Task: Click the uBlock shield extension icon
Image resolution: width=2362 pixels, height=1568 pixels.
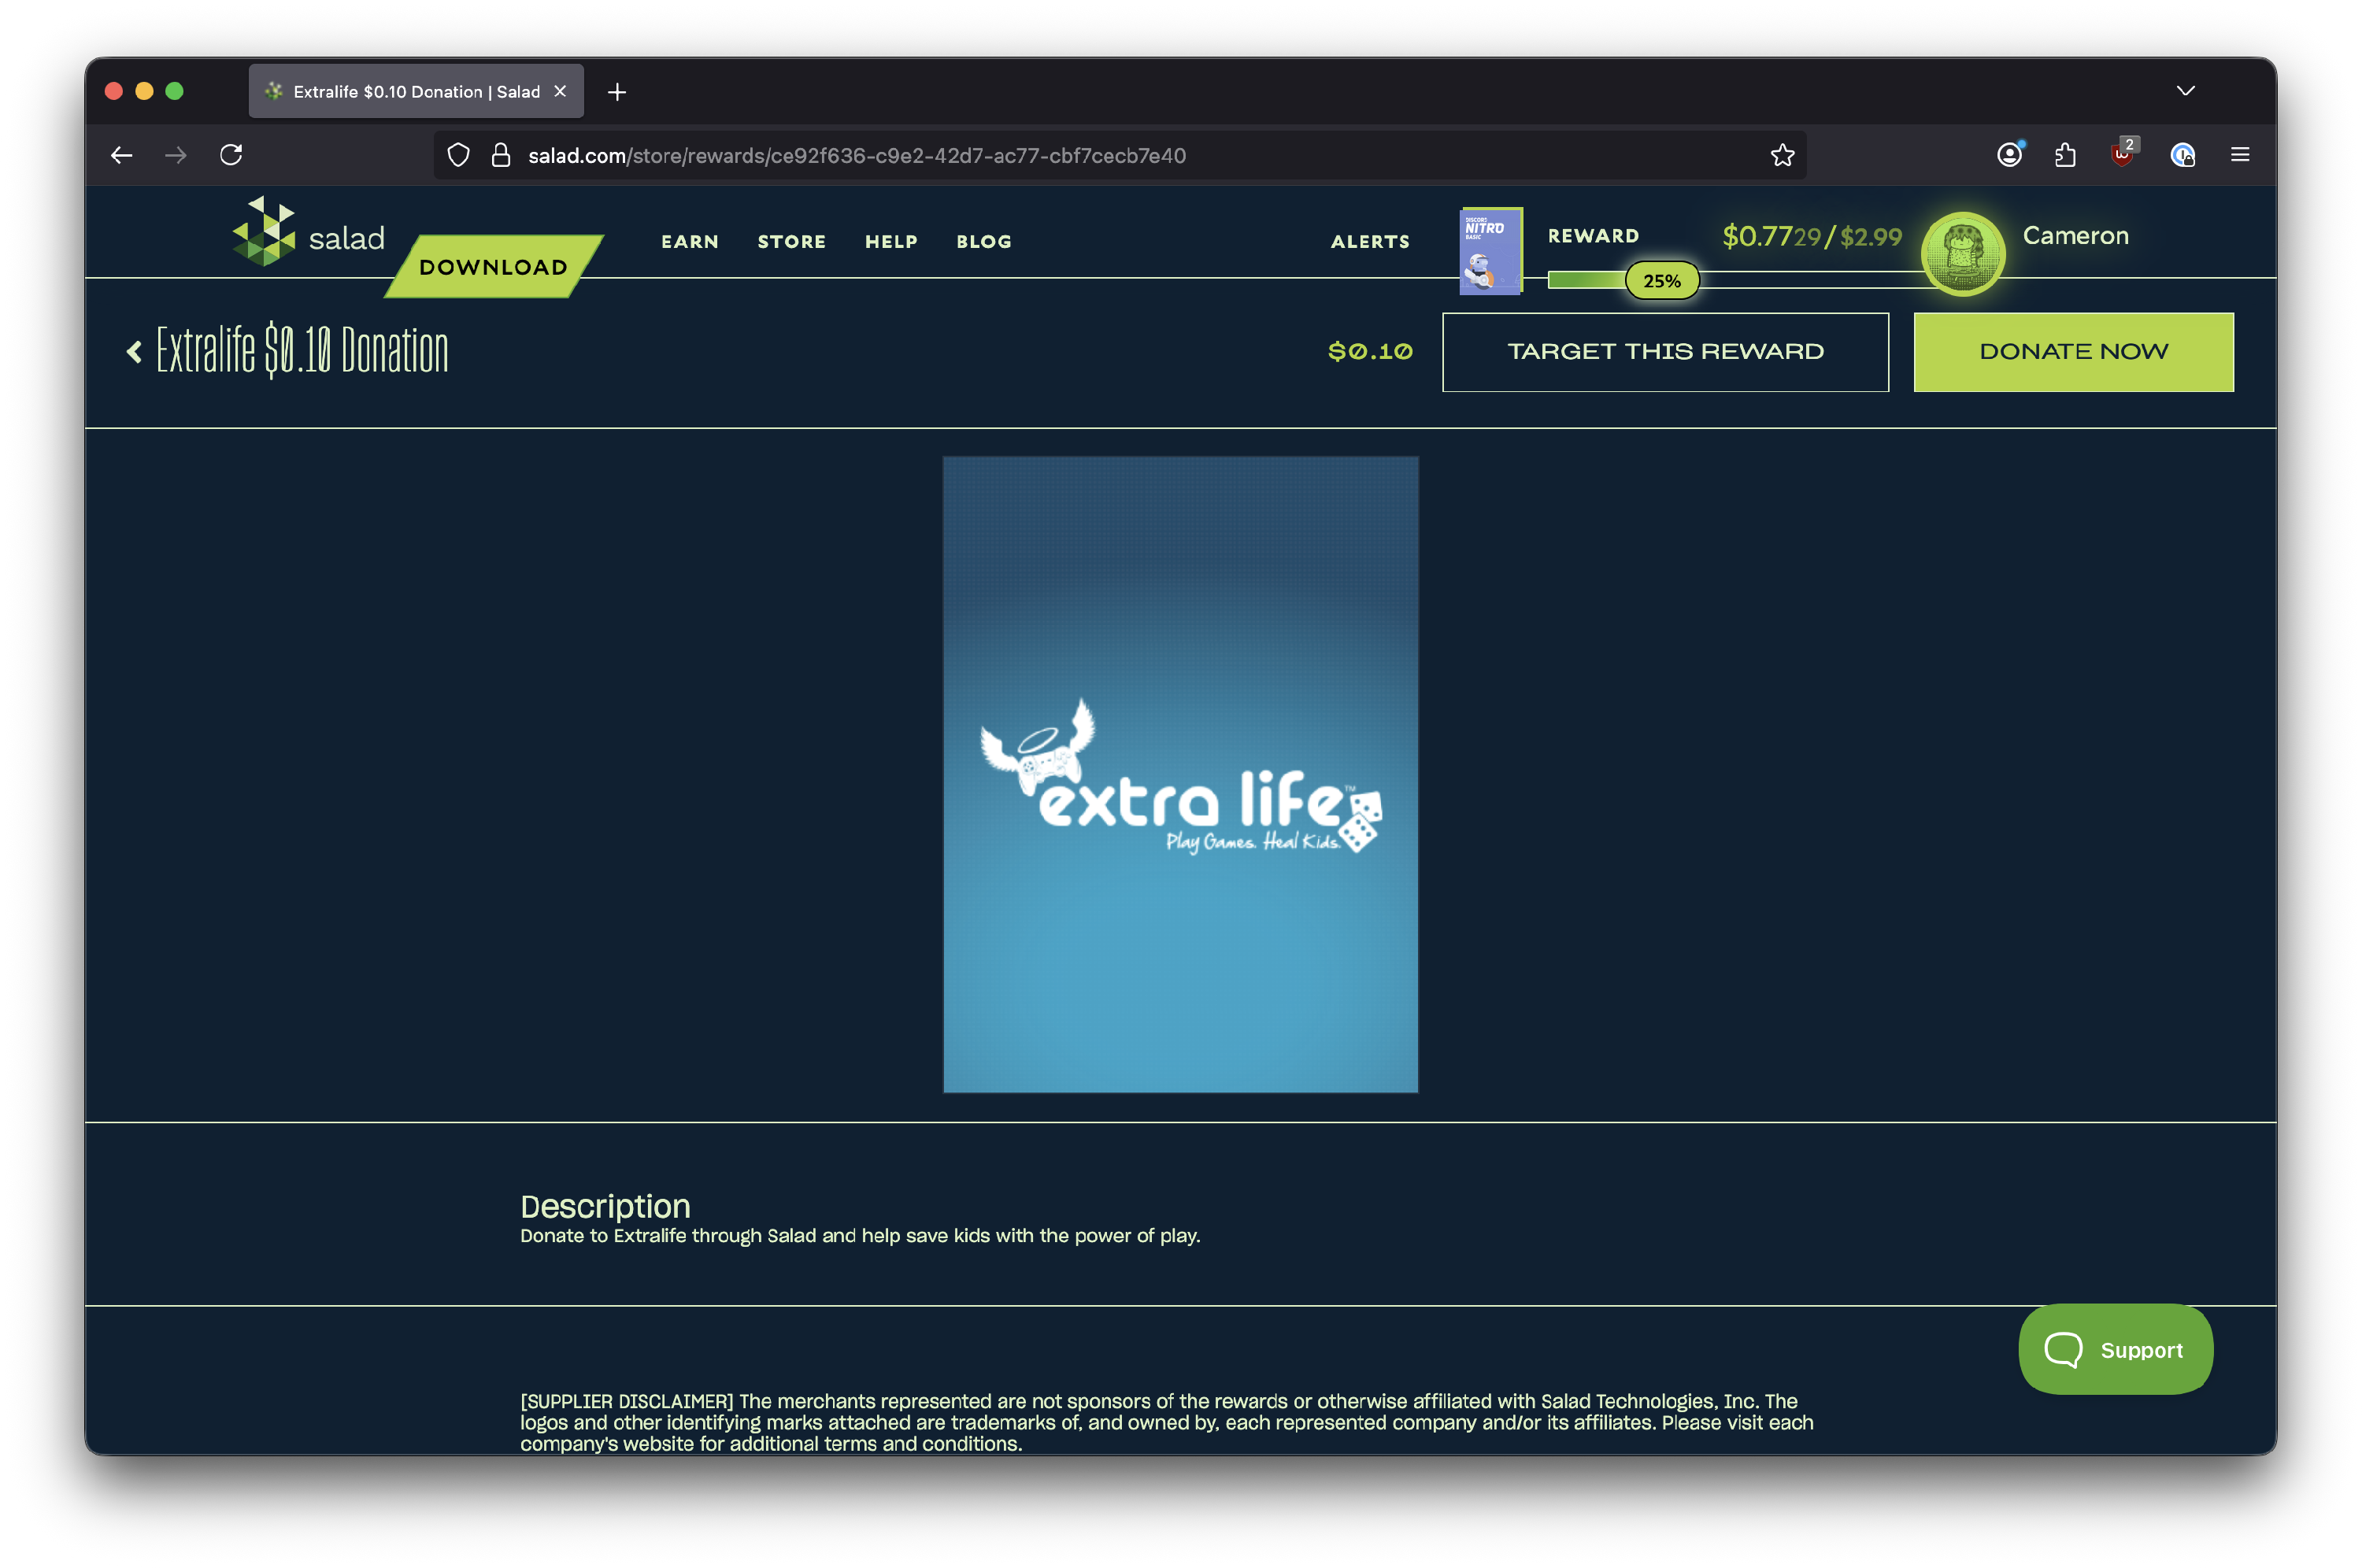Action: pos(2122,154)
